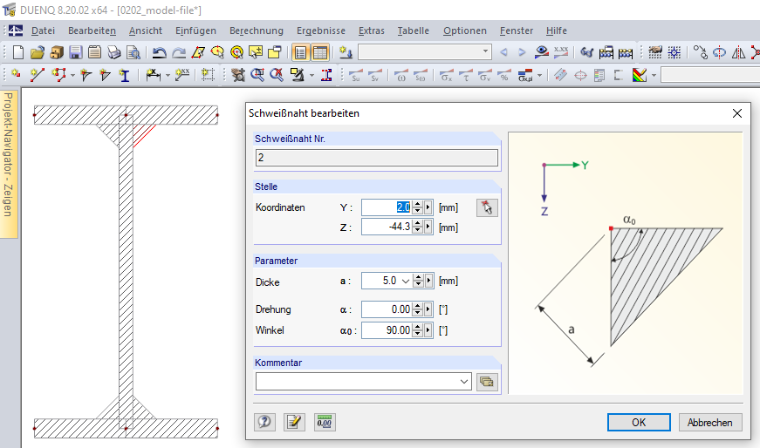Toggle the navigator panel icon in the toolbar
This screenshot has height=448, width=760.
point(301,52)
